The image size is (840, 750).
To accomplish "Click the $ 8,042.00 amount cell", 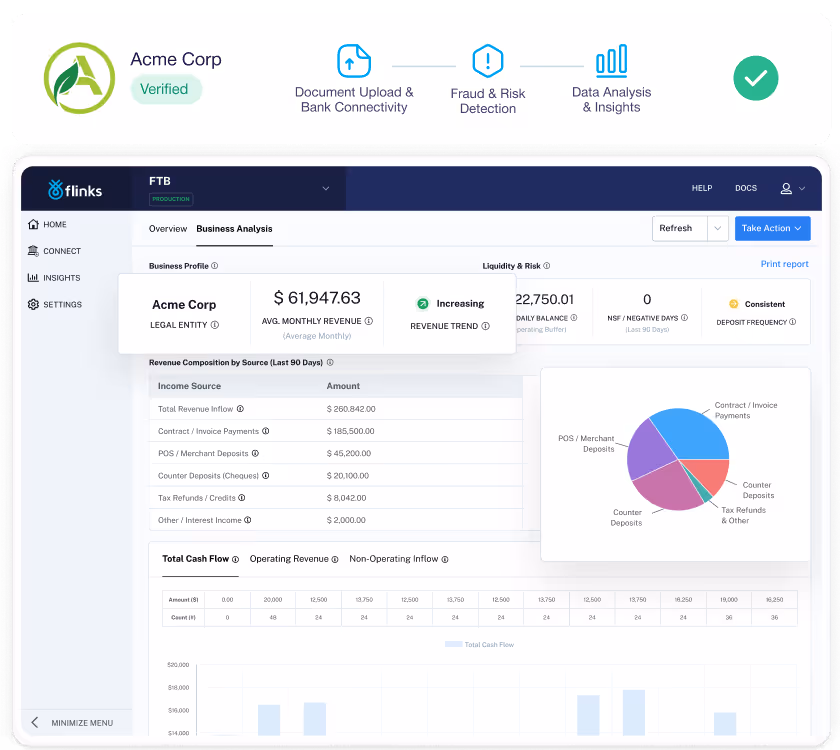I will (346, 498).
